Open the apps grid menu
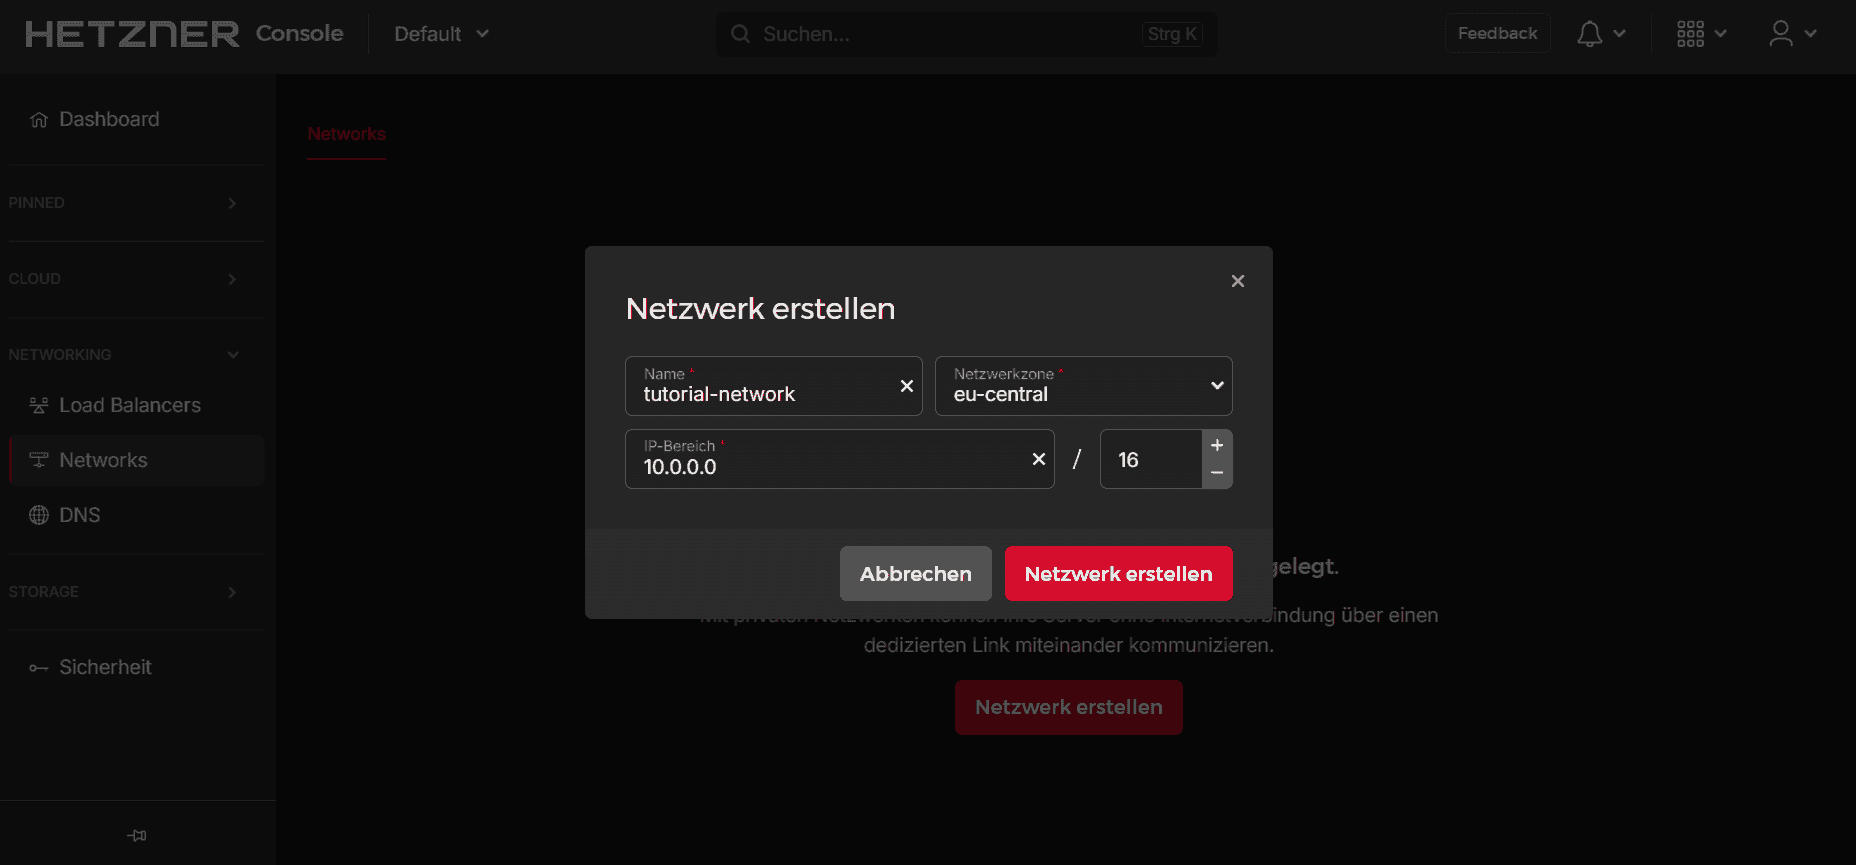Screen dimensions: 1856x865 coord(1690,34)
